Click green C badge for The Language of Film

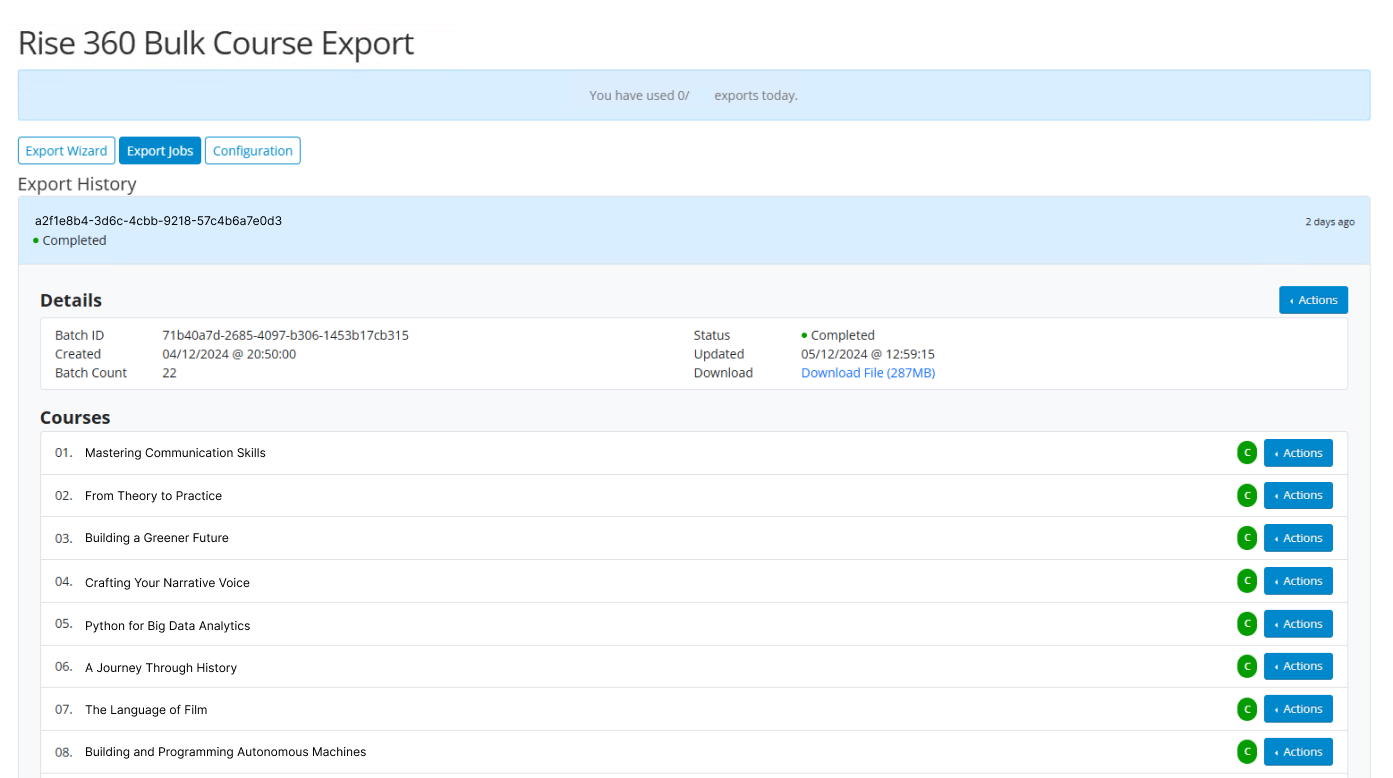pyautogui.click(x=1247, y=709)
